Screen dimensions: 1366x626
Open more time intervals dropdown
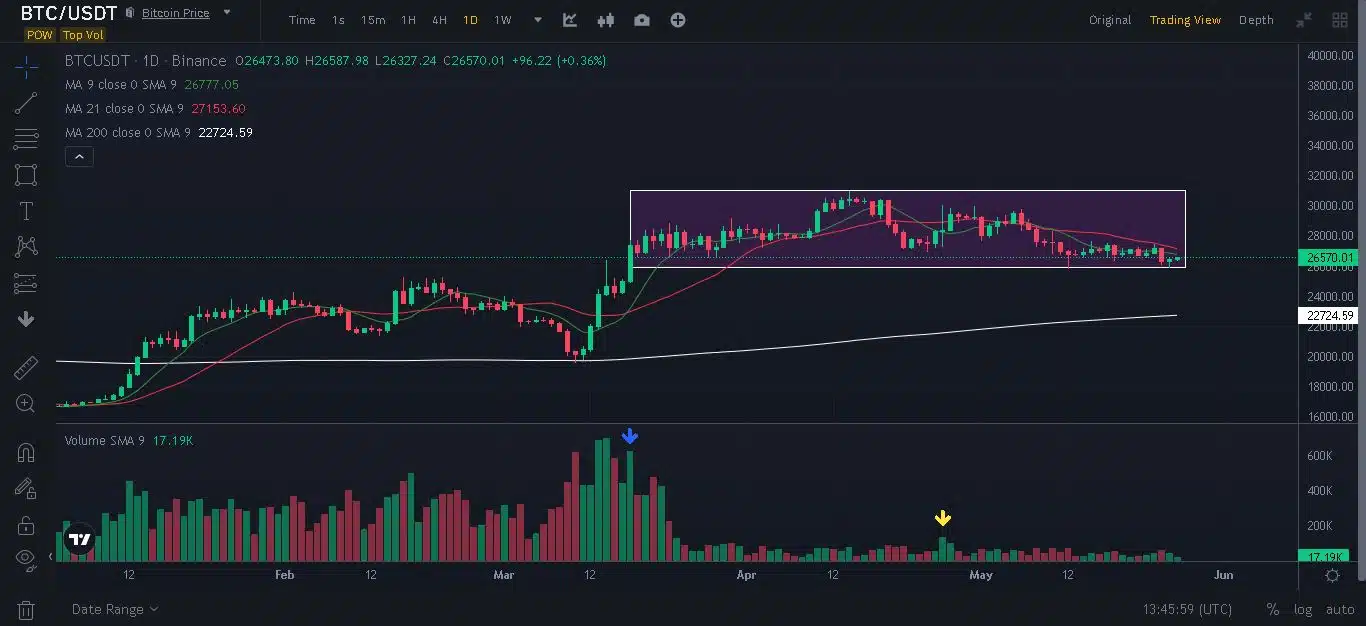click(538, 20)
